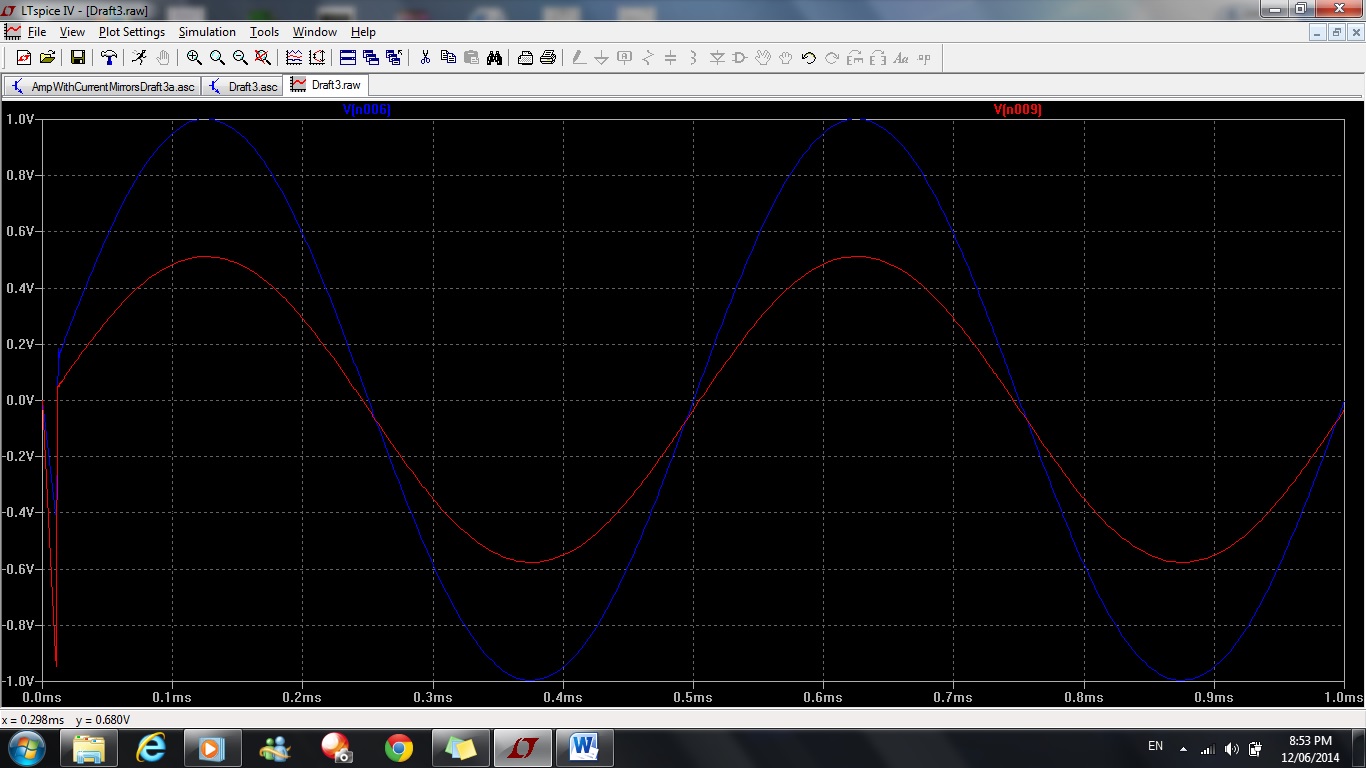Open a file with the folder icon
1366x768 pixels.
click(x=47, y=58)
